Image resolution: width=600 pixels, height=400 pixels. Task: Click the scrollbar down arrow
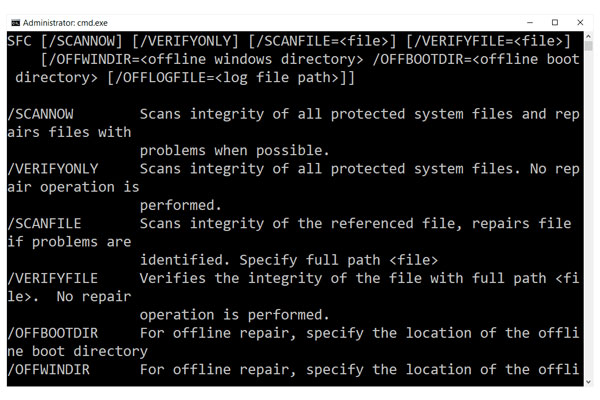(x=588, y=382)
